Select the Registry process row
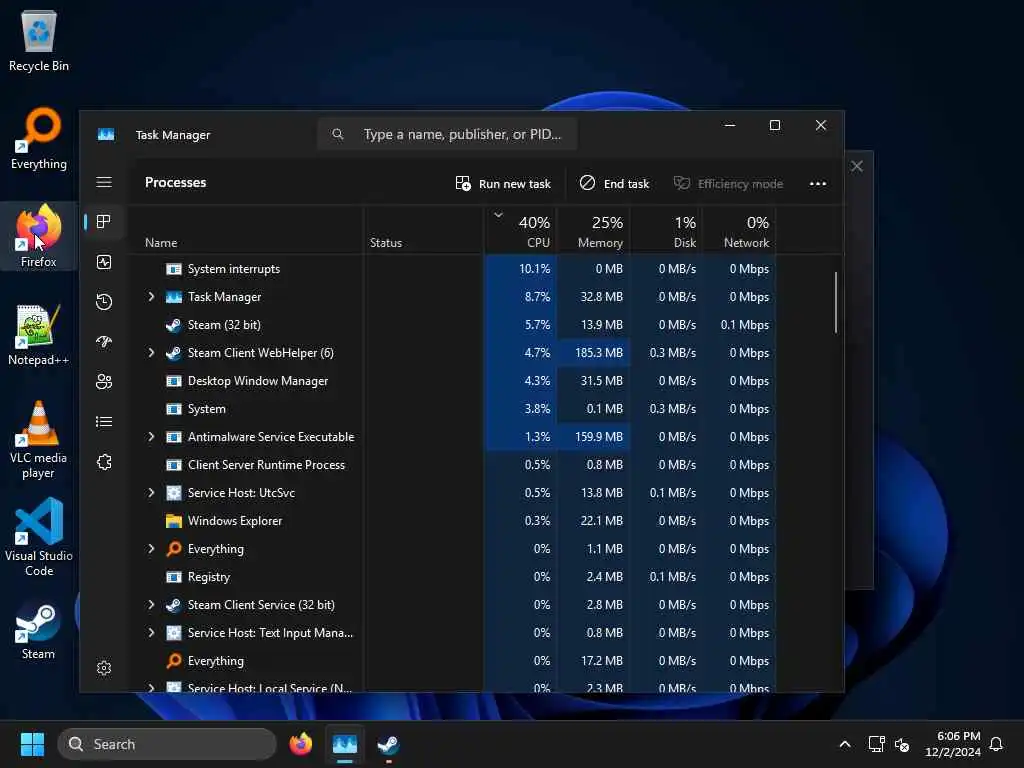The height and width of the screenshot is (768, 1024). click(x=452, y=577)
